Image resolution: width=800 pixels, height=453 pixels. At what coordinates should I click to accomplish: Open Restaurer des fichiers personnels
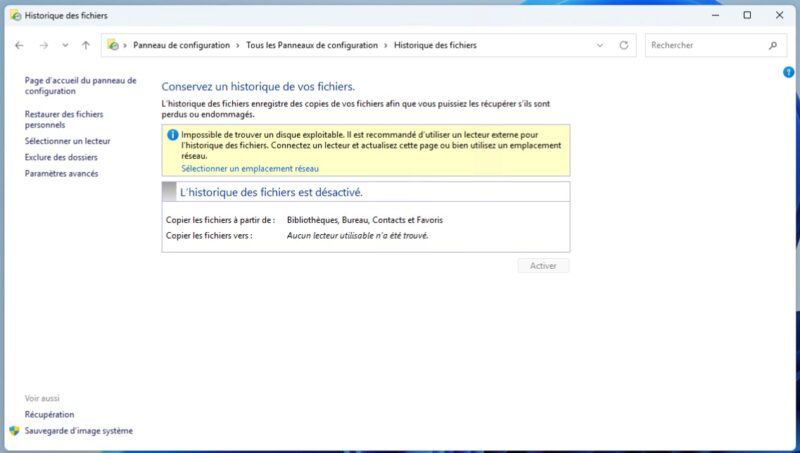64,119
